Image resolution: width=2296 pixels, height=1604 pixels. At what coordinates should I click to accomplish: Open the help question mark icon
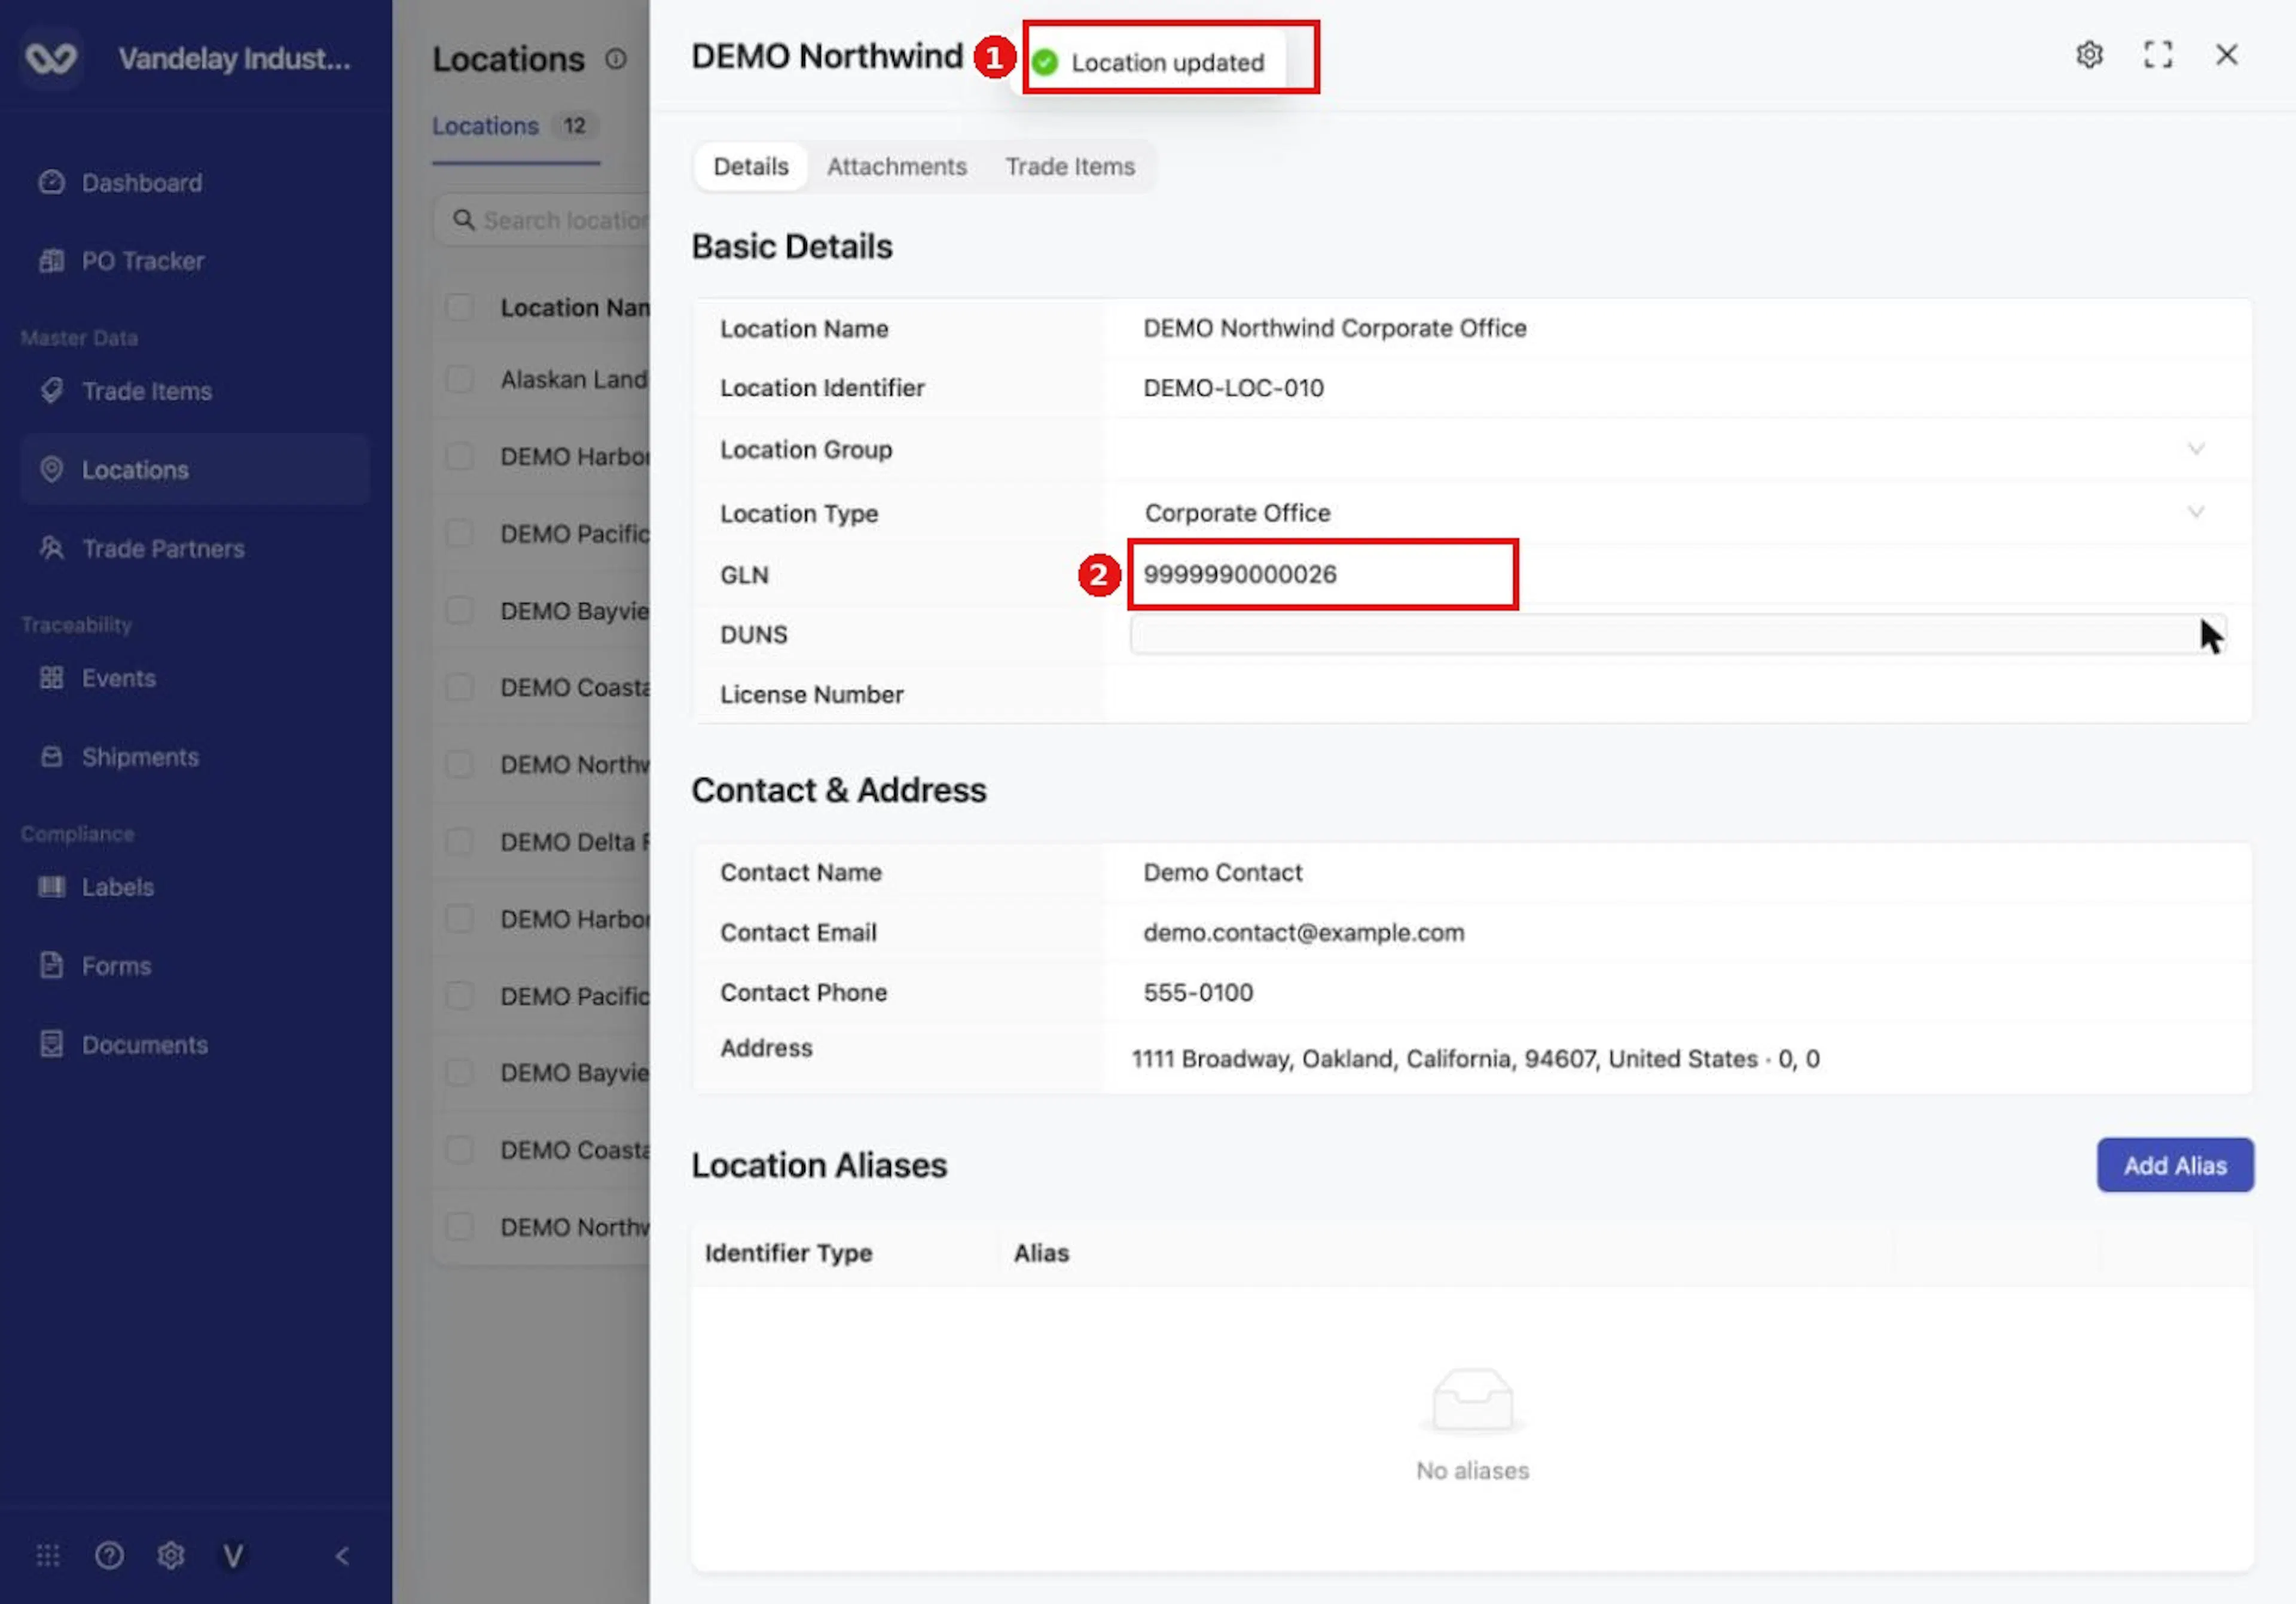pos(109,1556)
